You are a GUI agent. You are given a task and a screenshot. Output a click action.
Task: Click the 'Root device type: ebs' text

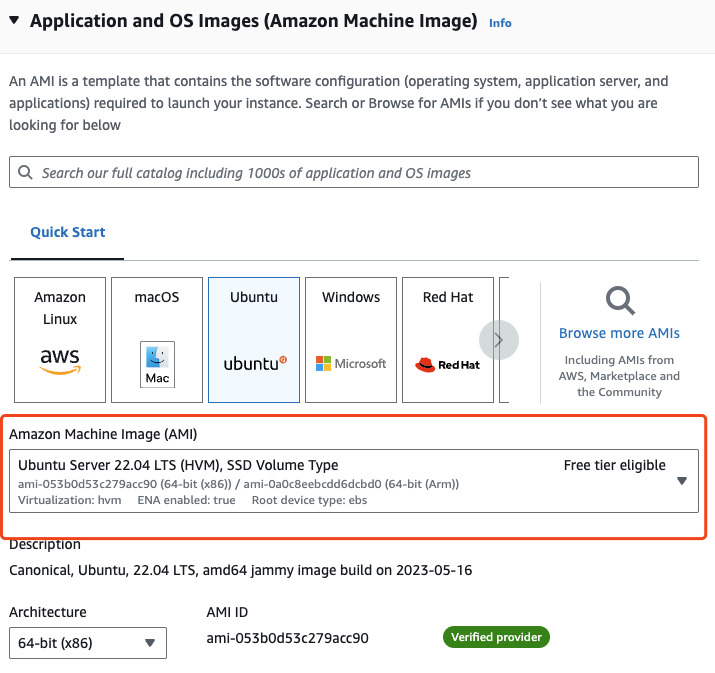click(309, 500)
